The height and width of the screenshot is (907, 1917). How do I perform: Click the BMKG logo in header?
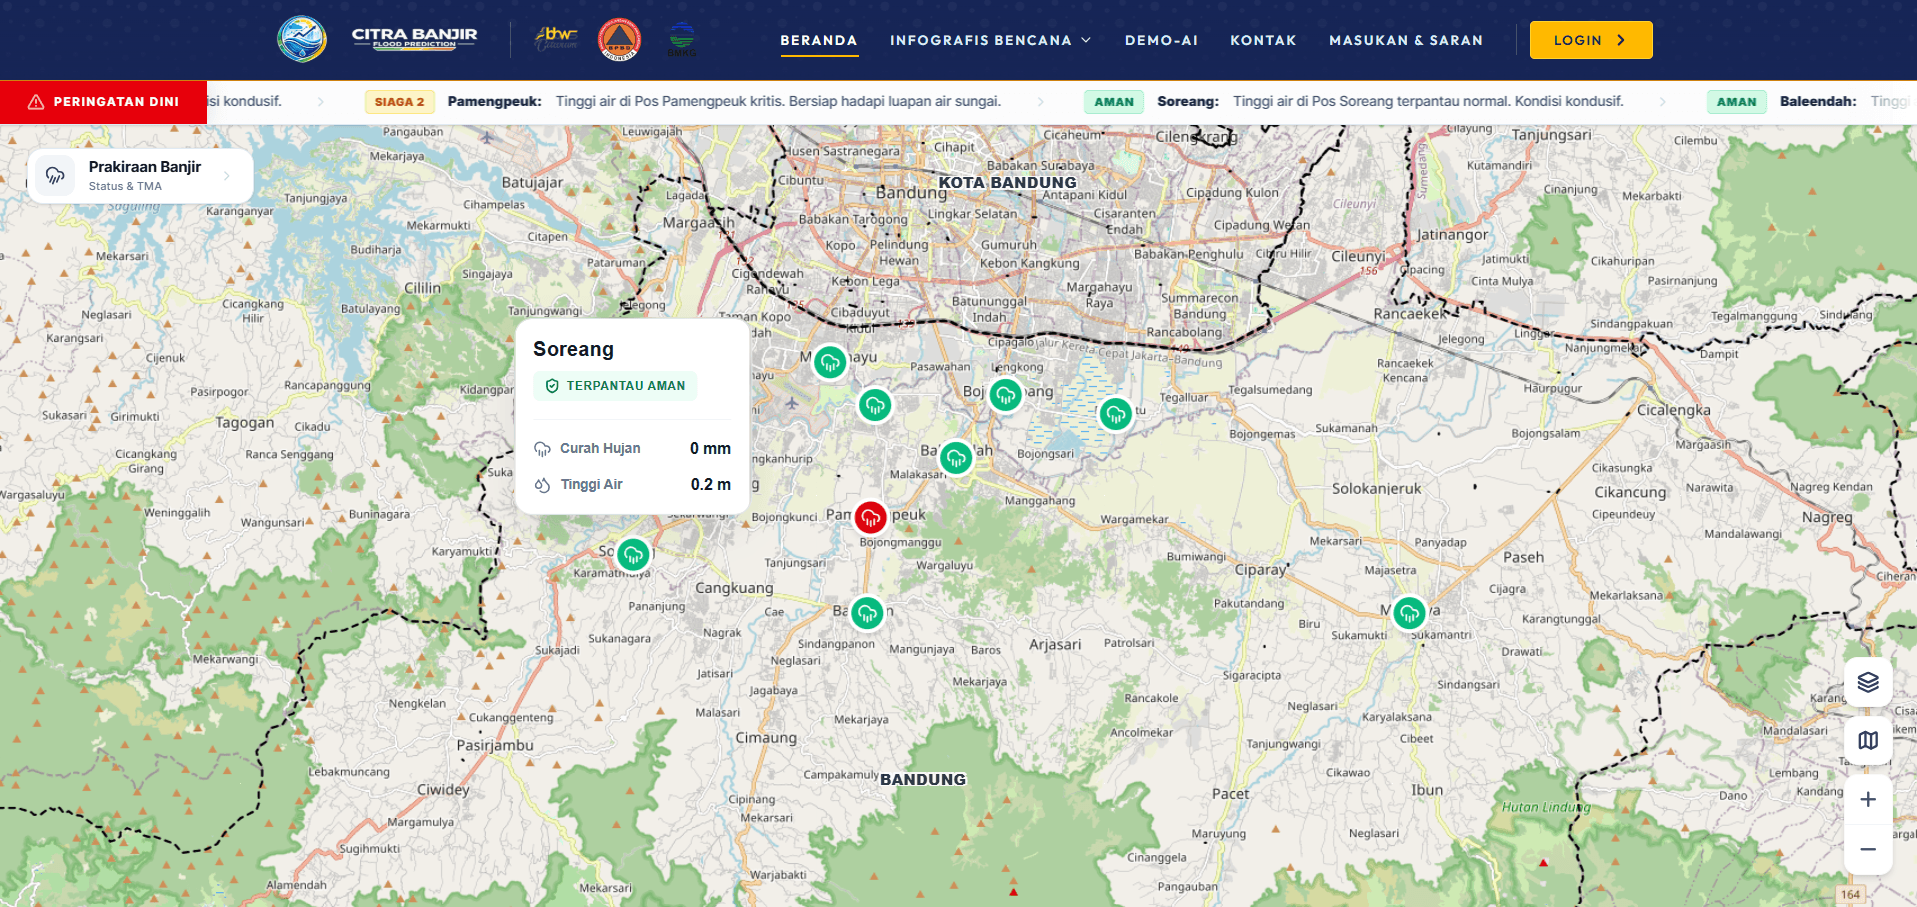point(682,40)
